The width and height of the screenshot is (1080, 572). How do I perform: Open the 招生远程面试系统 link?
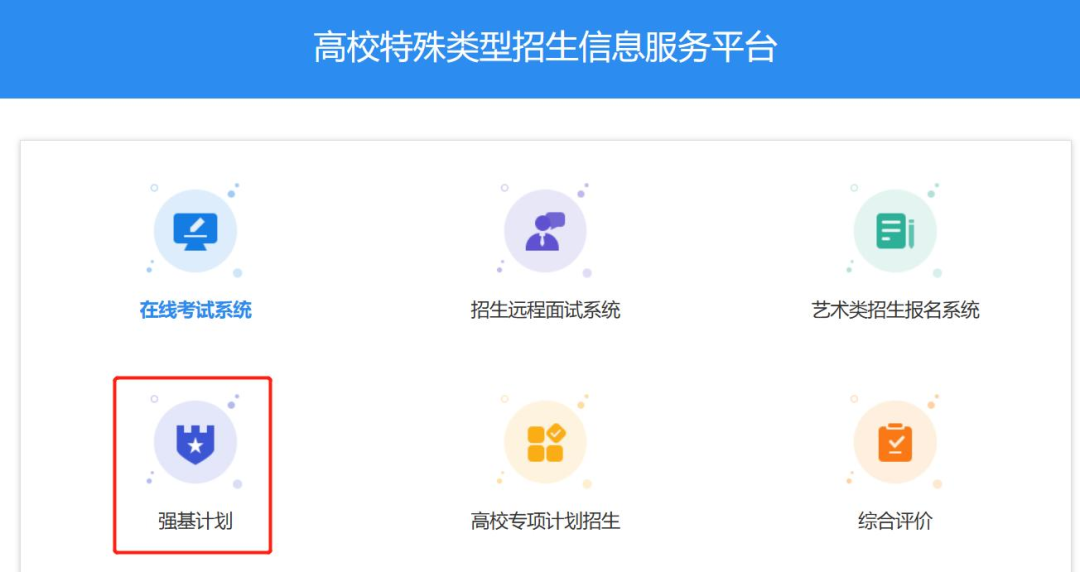545,310
